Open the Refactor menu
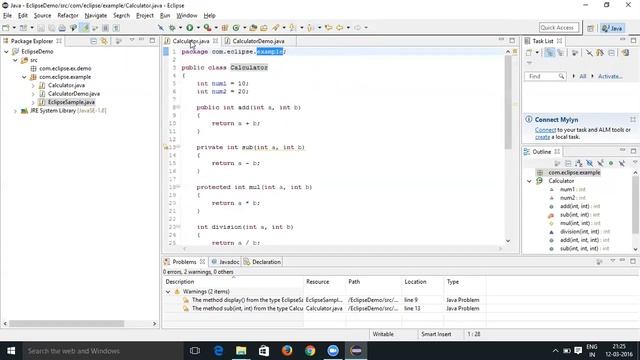 point(68,16)
